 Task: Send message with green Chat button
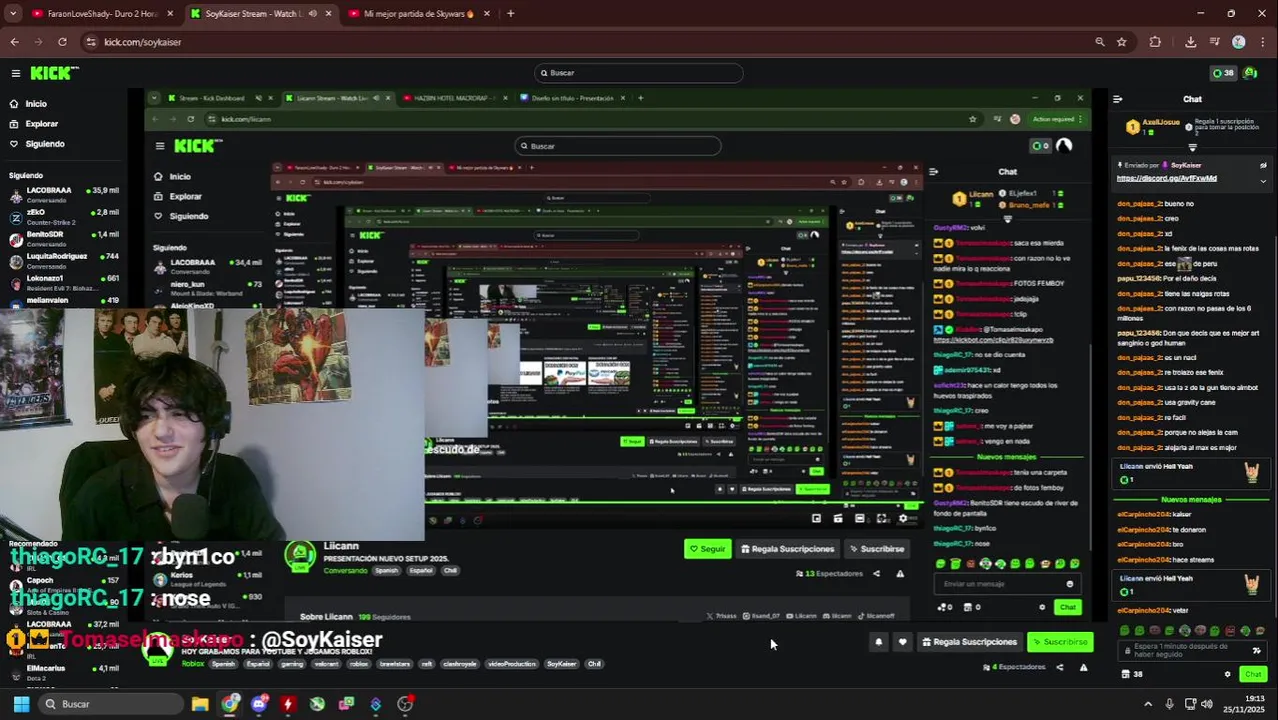click(1253, 674)
